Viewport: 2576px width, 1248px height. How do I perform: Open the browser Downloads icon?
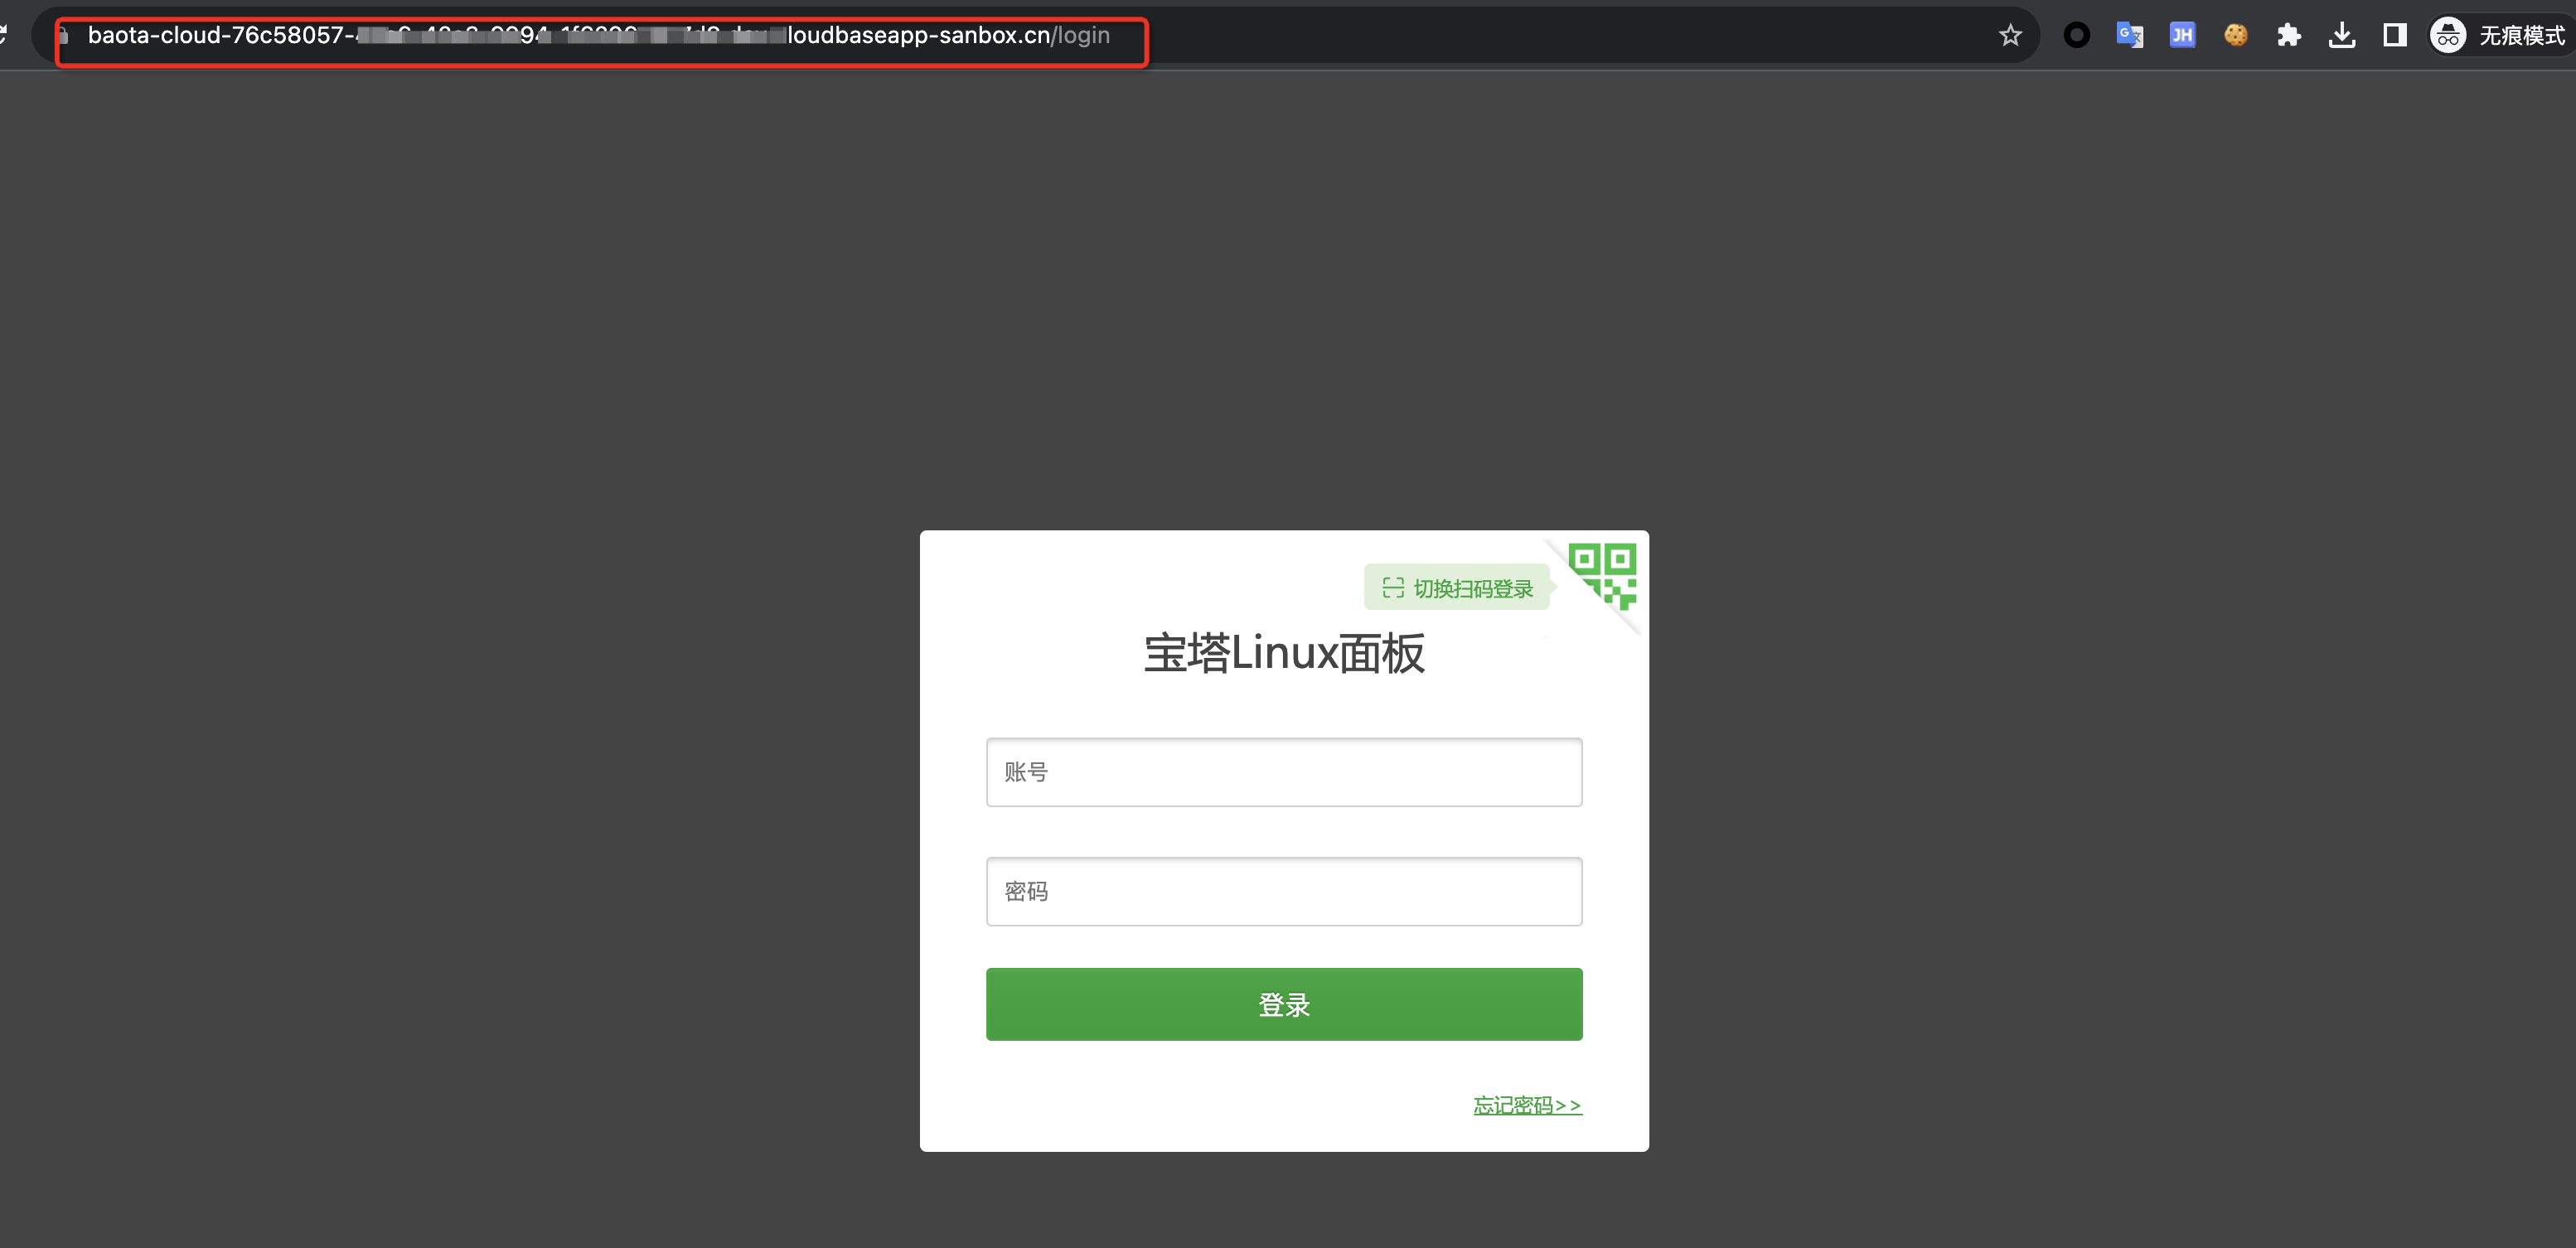2342,35
